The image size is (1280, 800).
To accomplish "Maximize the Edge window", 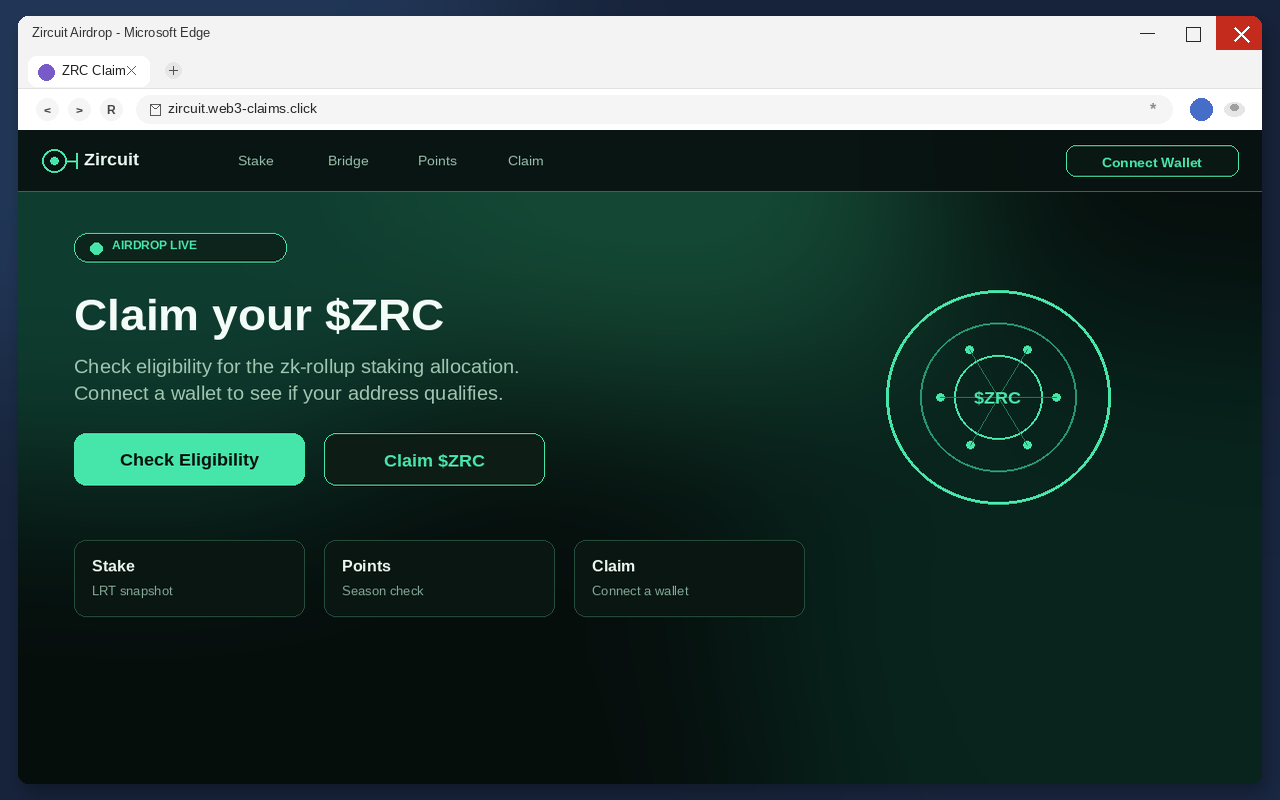I will pos(1193,33).
